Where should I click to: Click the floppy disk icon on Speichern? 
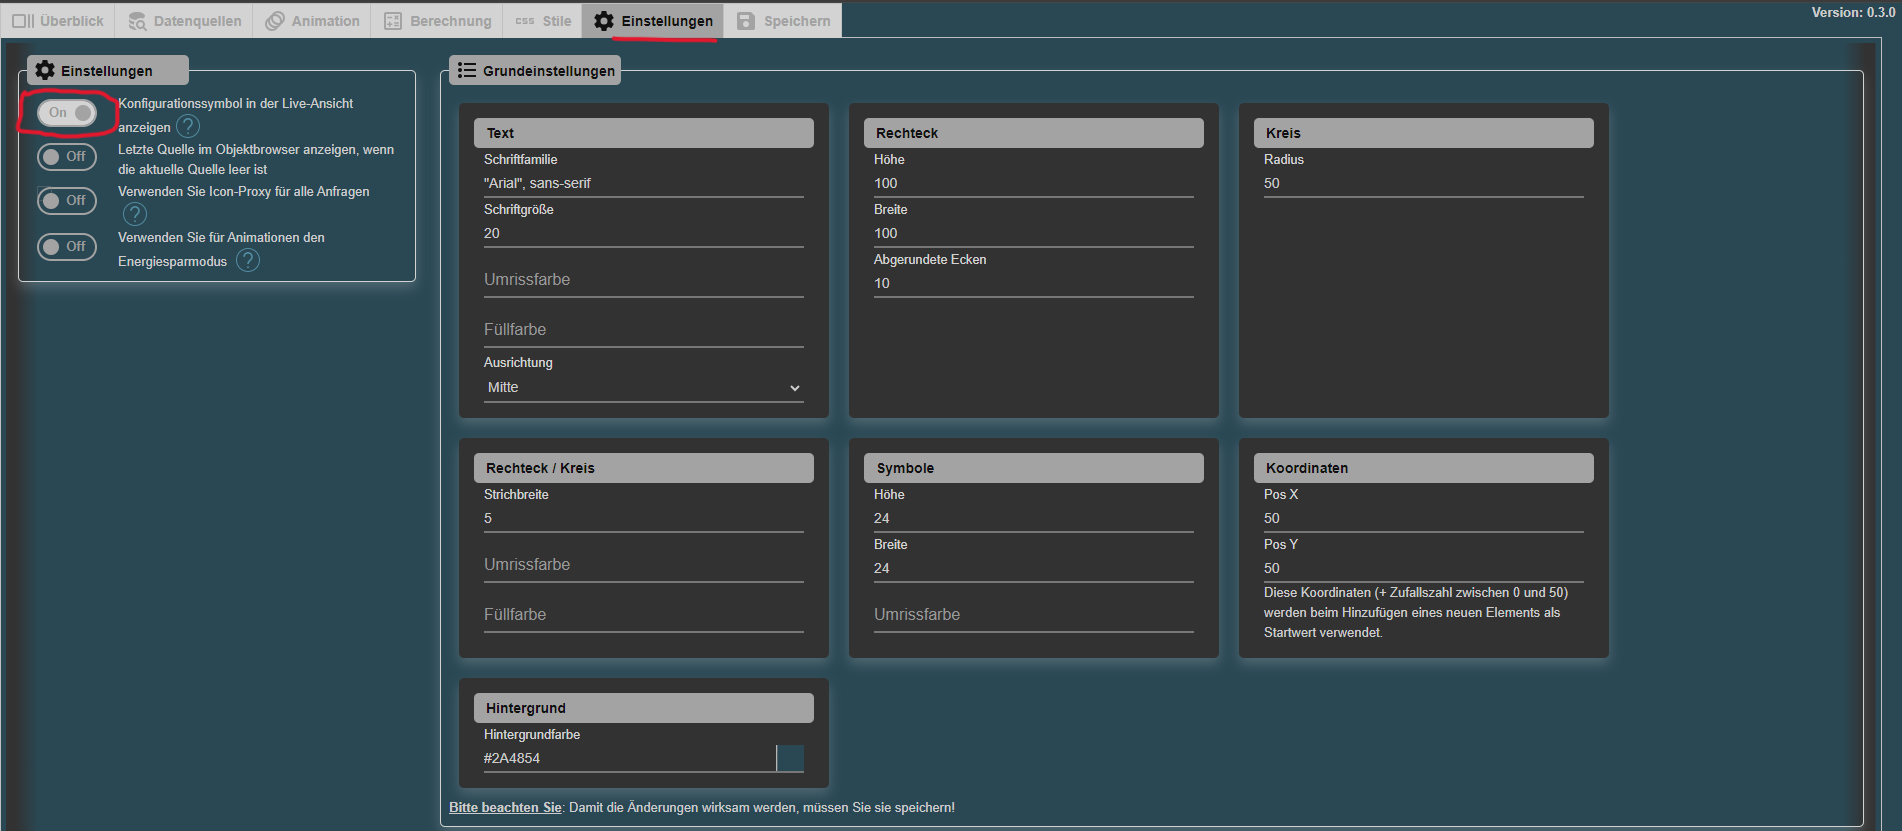pos(746,21)
